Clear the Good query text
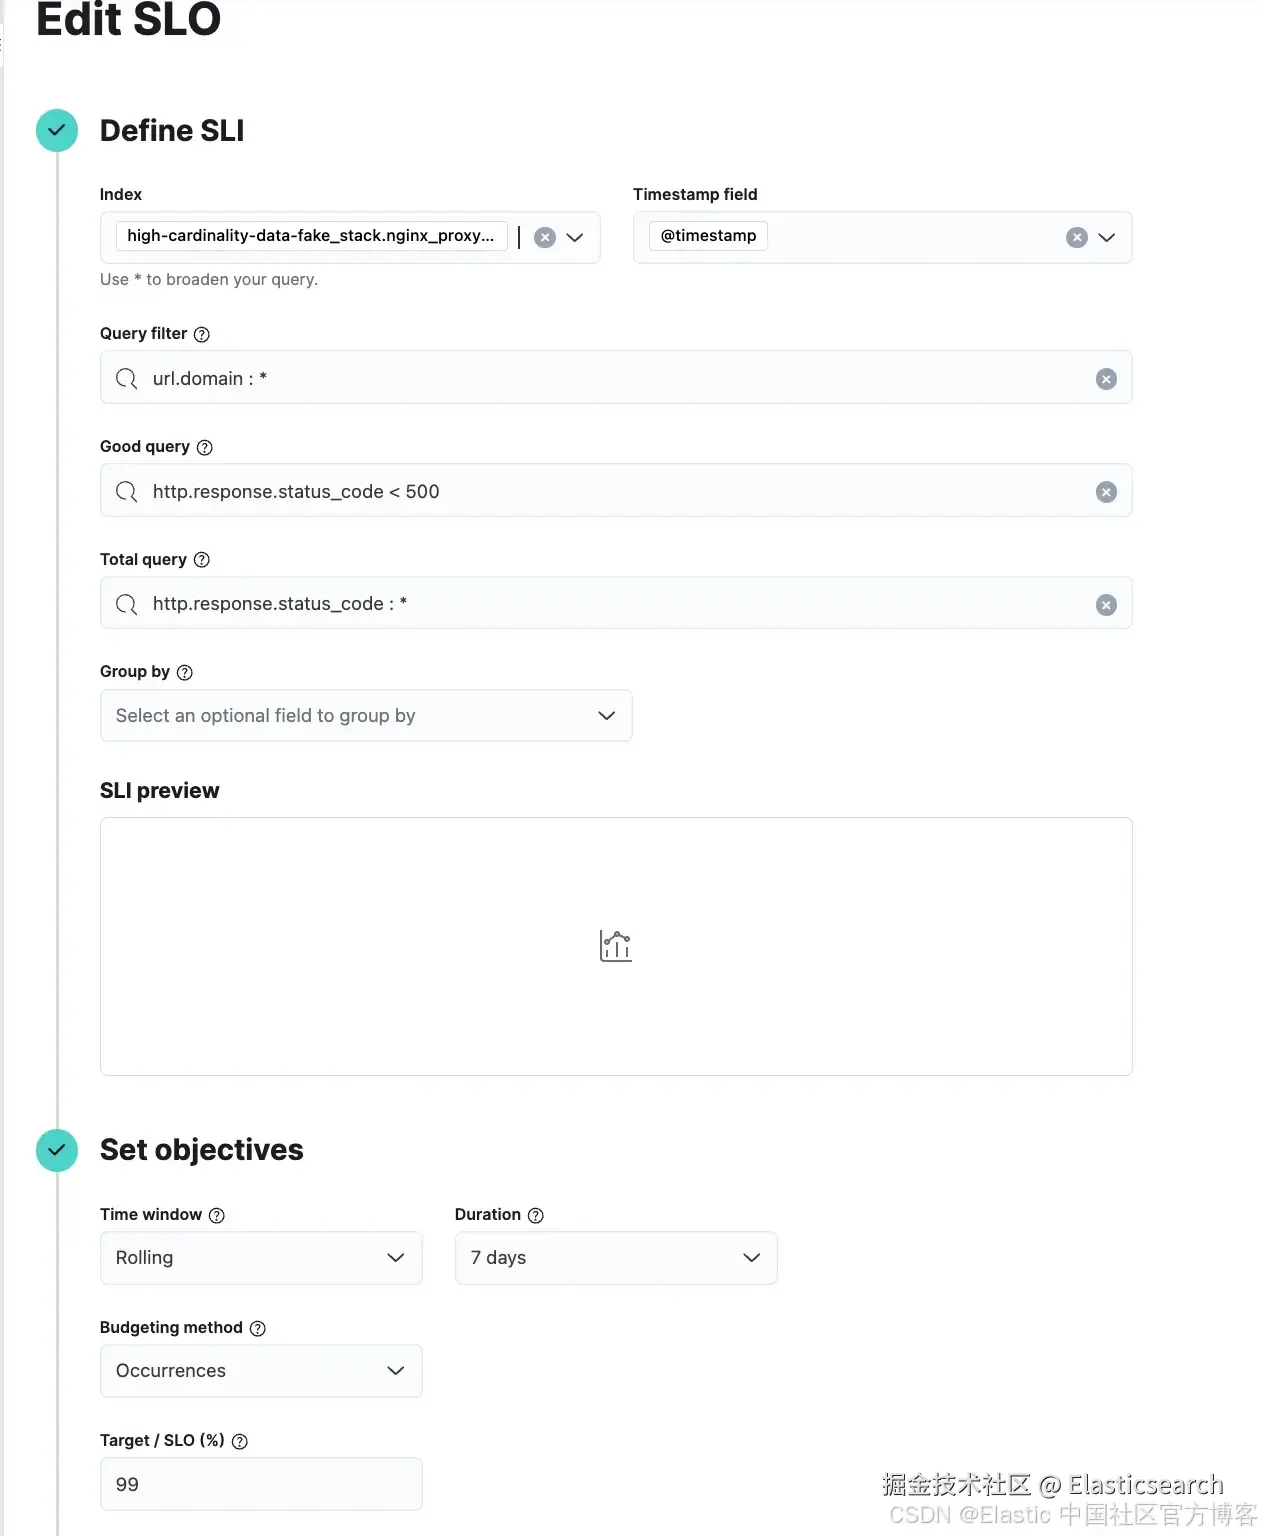 [x=1106, y=492]
